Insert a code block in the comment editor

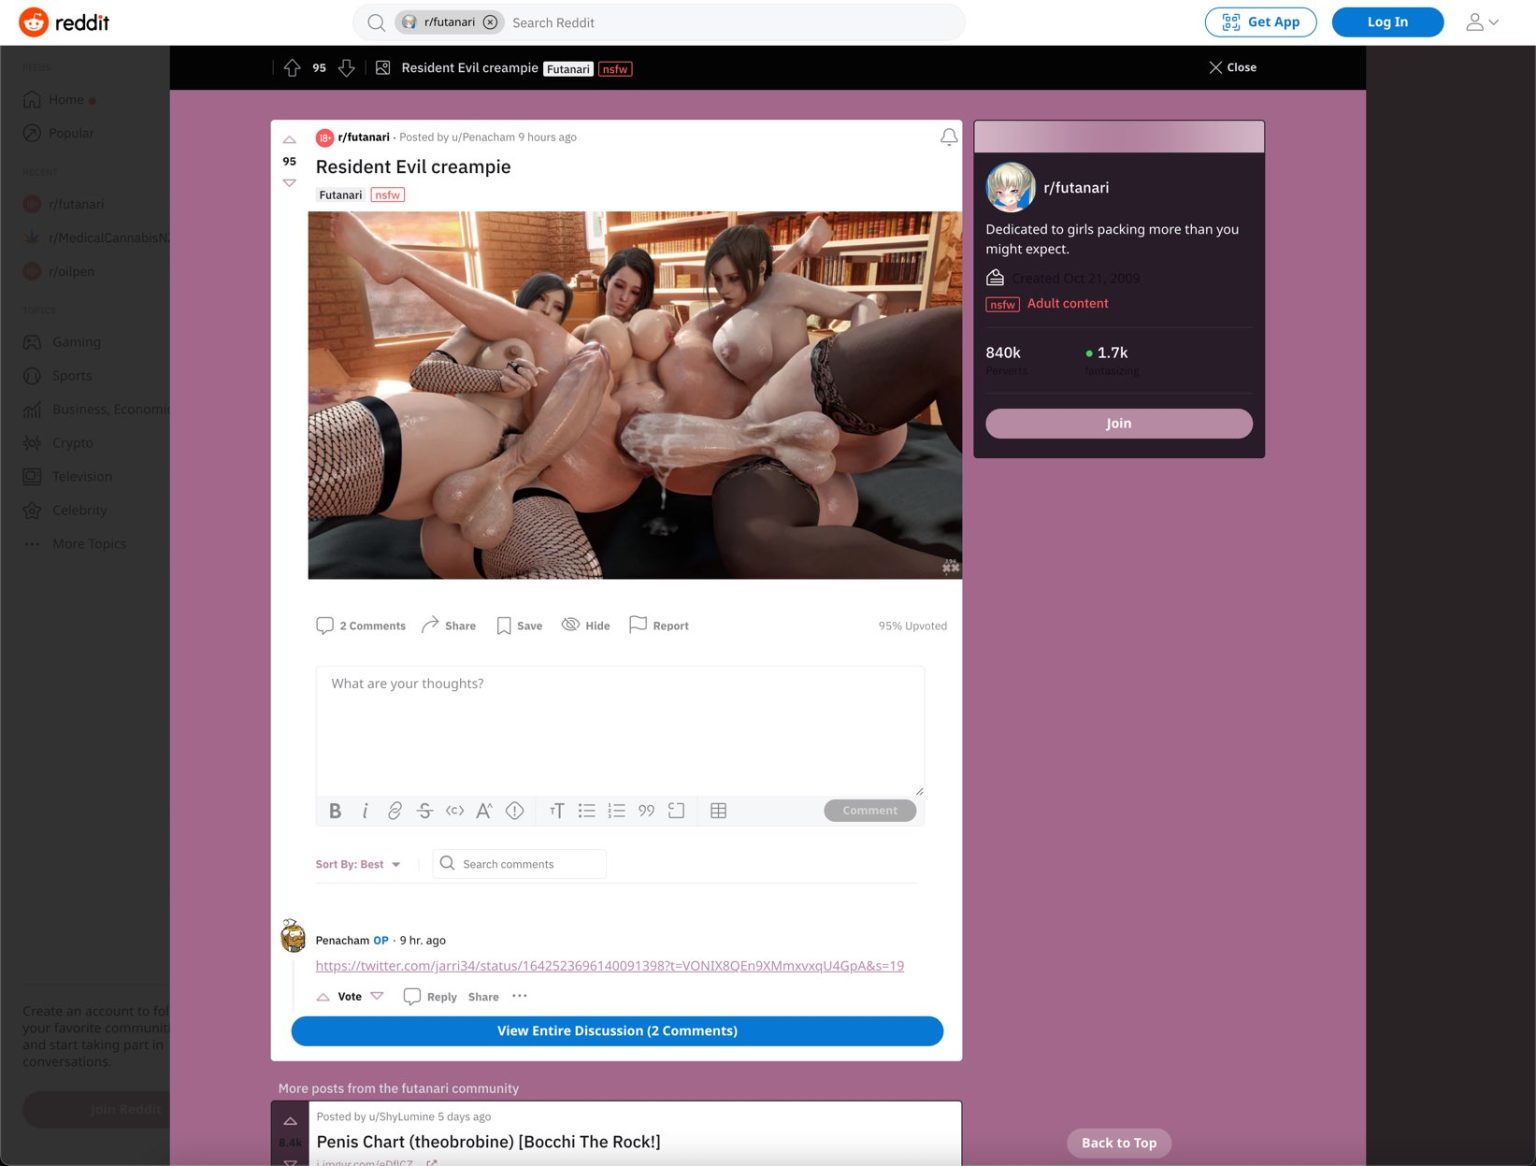(677, 811)
